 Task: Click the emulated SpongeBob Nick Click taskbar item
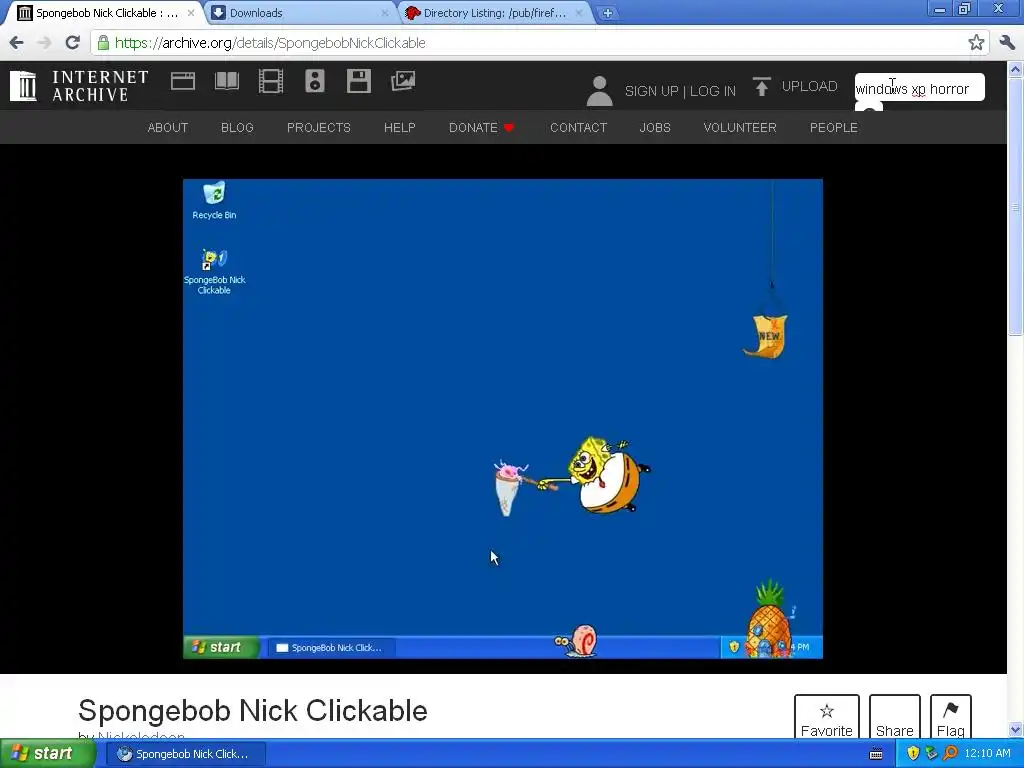(x=331, y=647)
